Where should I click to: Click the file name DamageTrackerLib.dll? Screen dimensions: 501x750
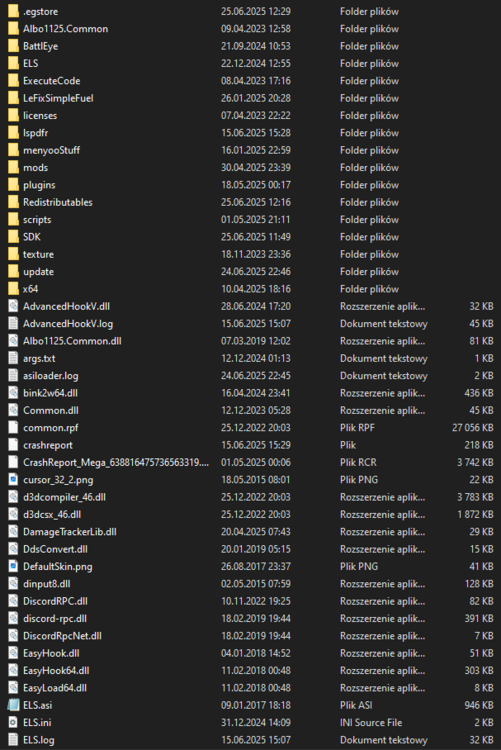tap(70, 531)
